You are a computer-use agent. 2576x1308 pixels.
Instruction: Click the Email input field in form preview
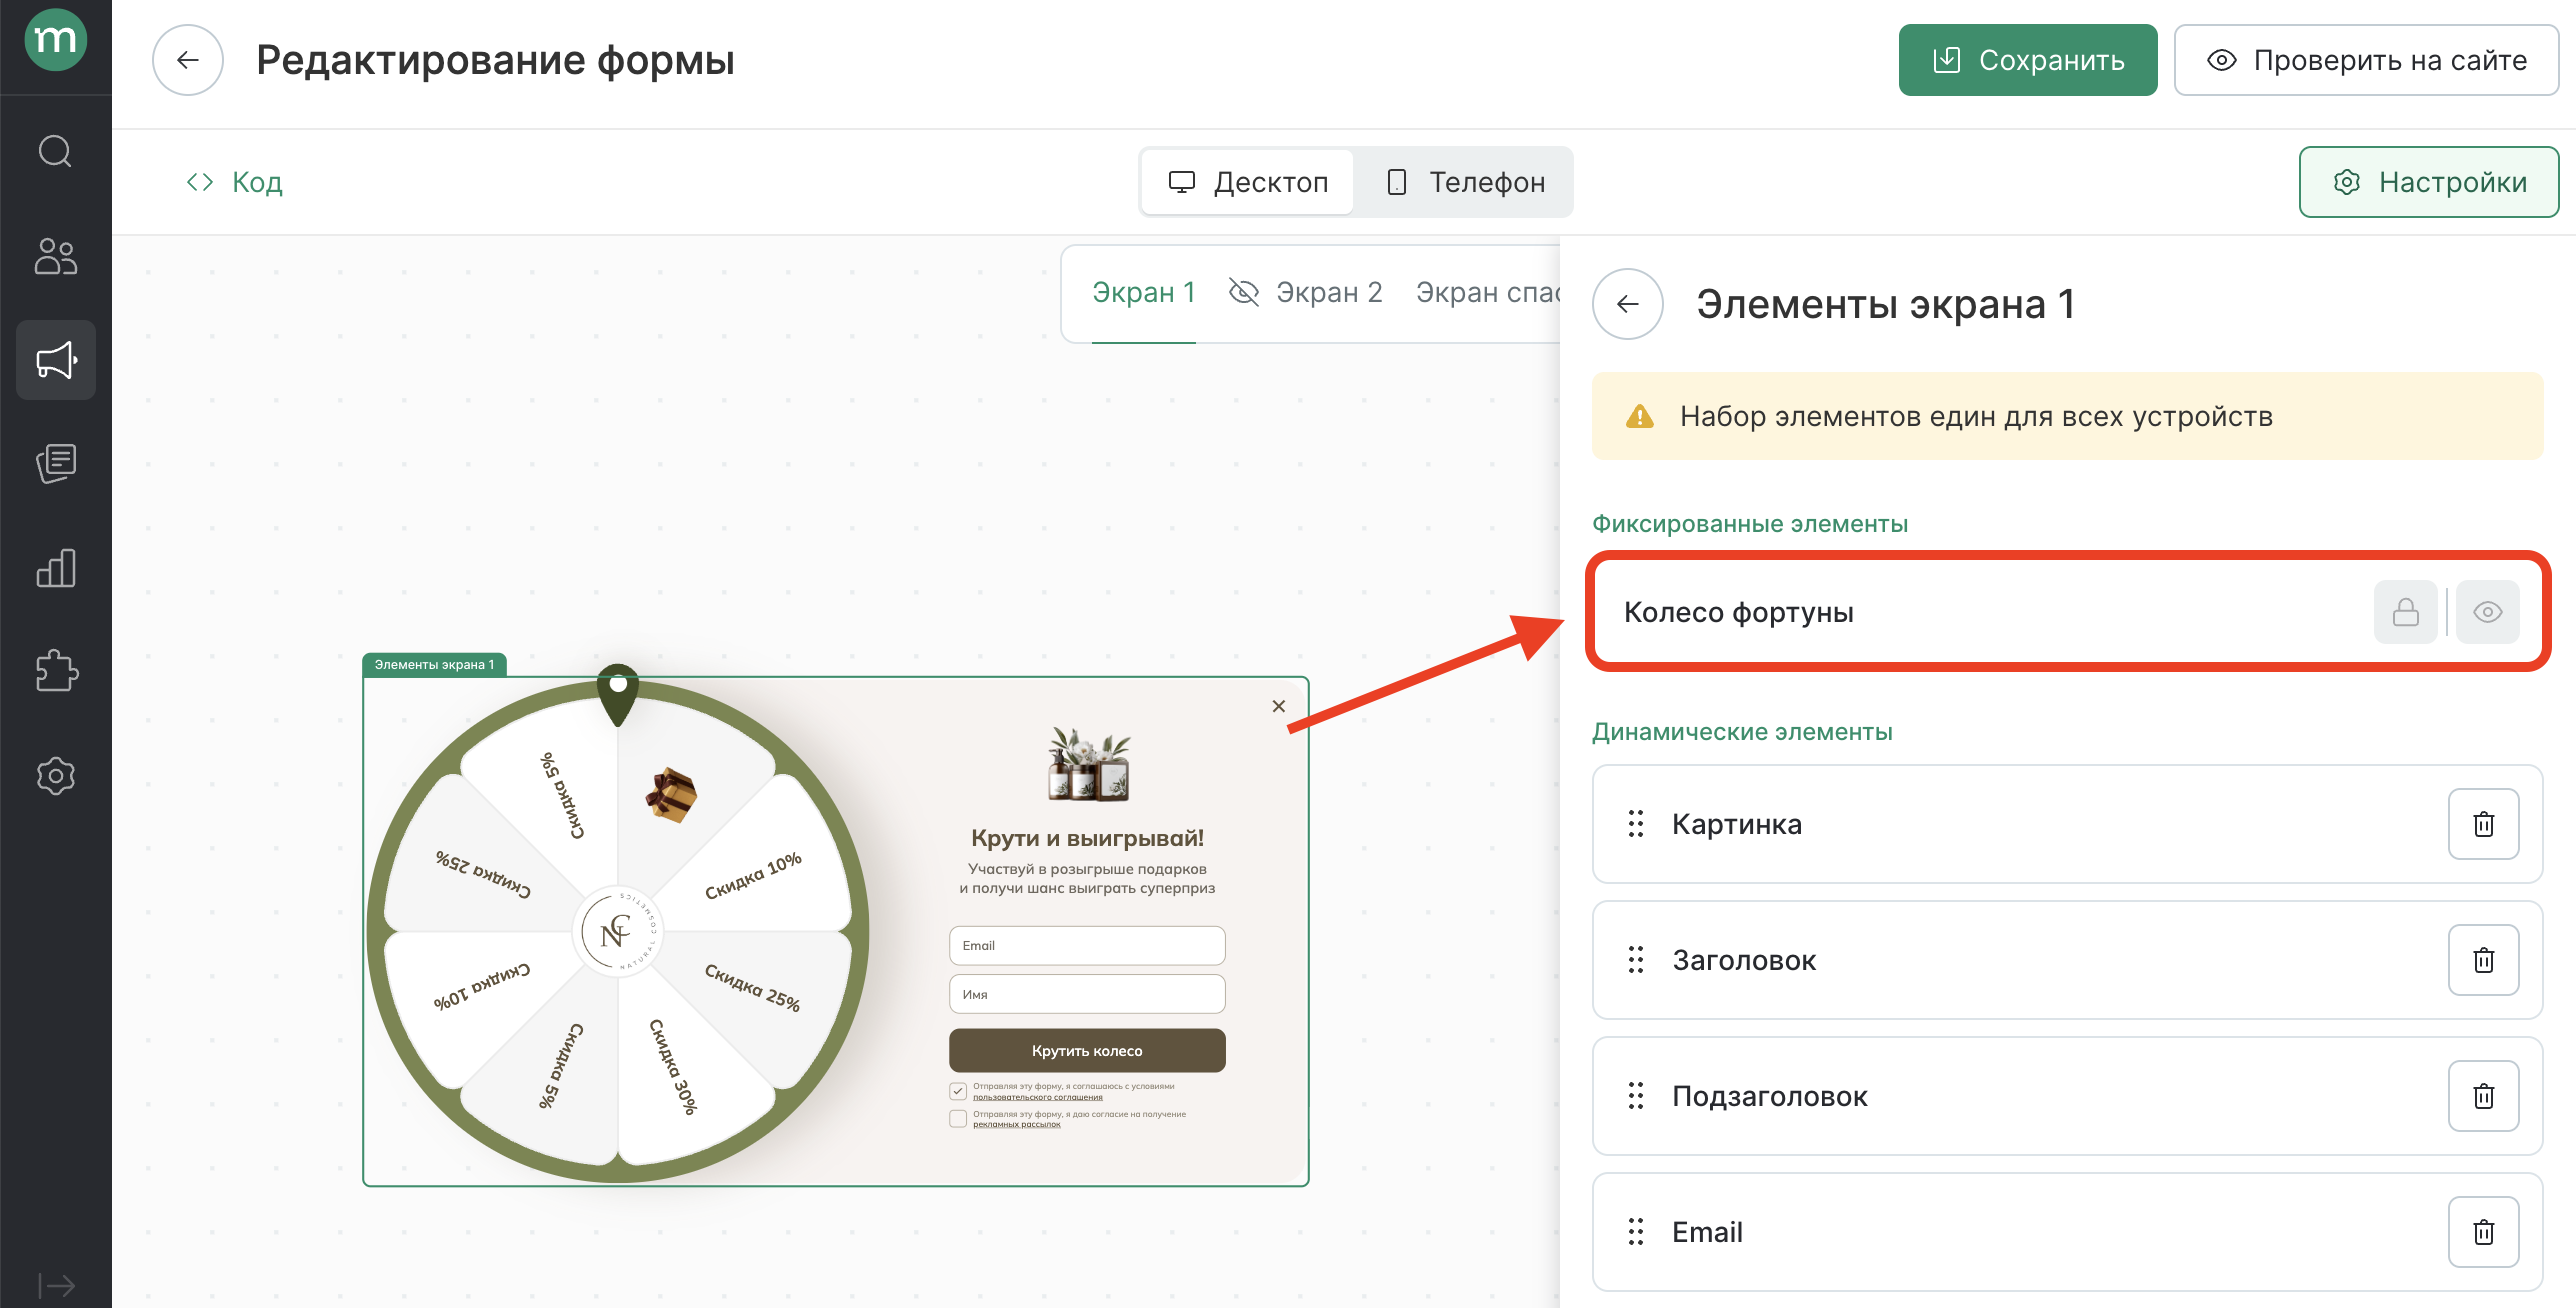(x=1086, y=945)
